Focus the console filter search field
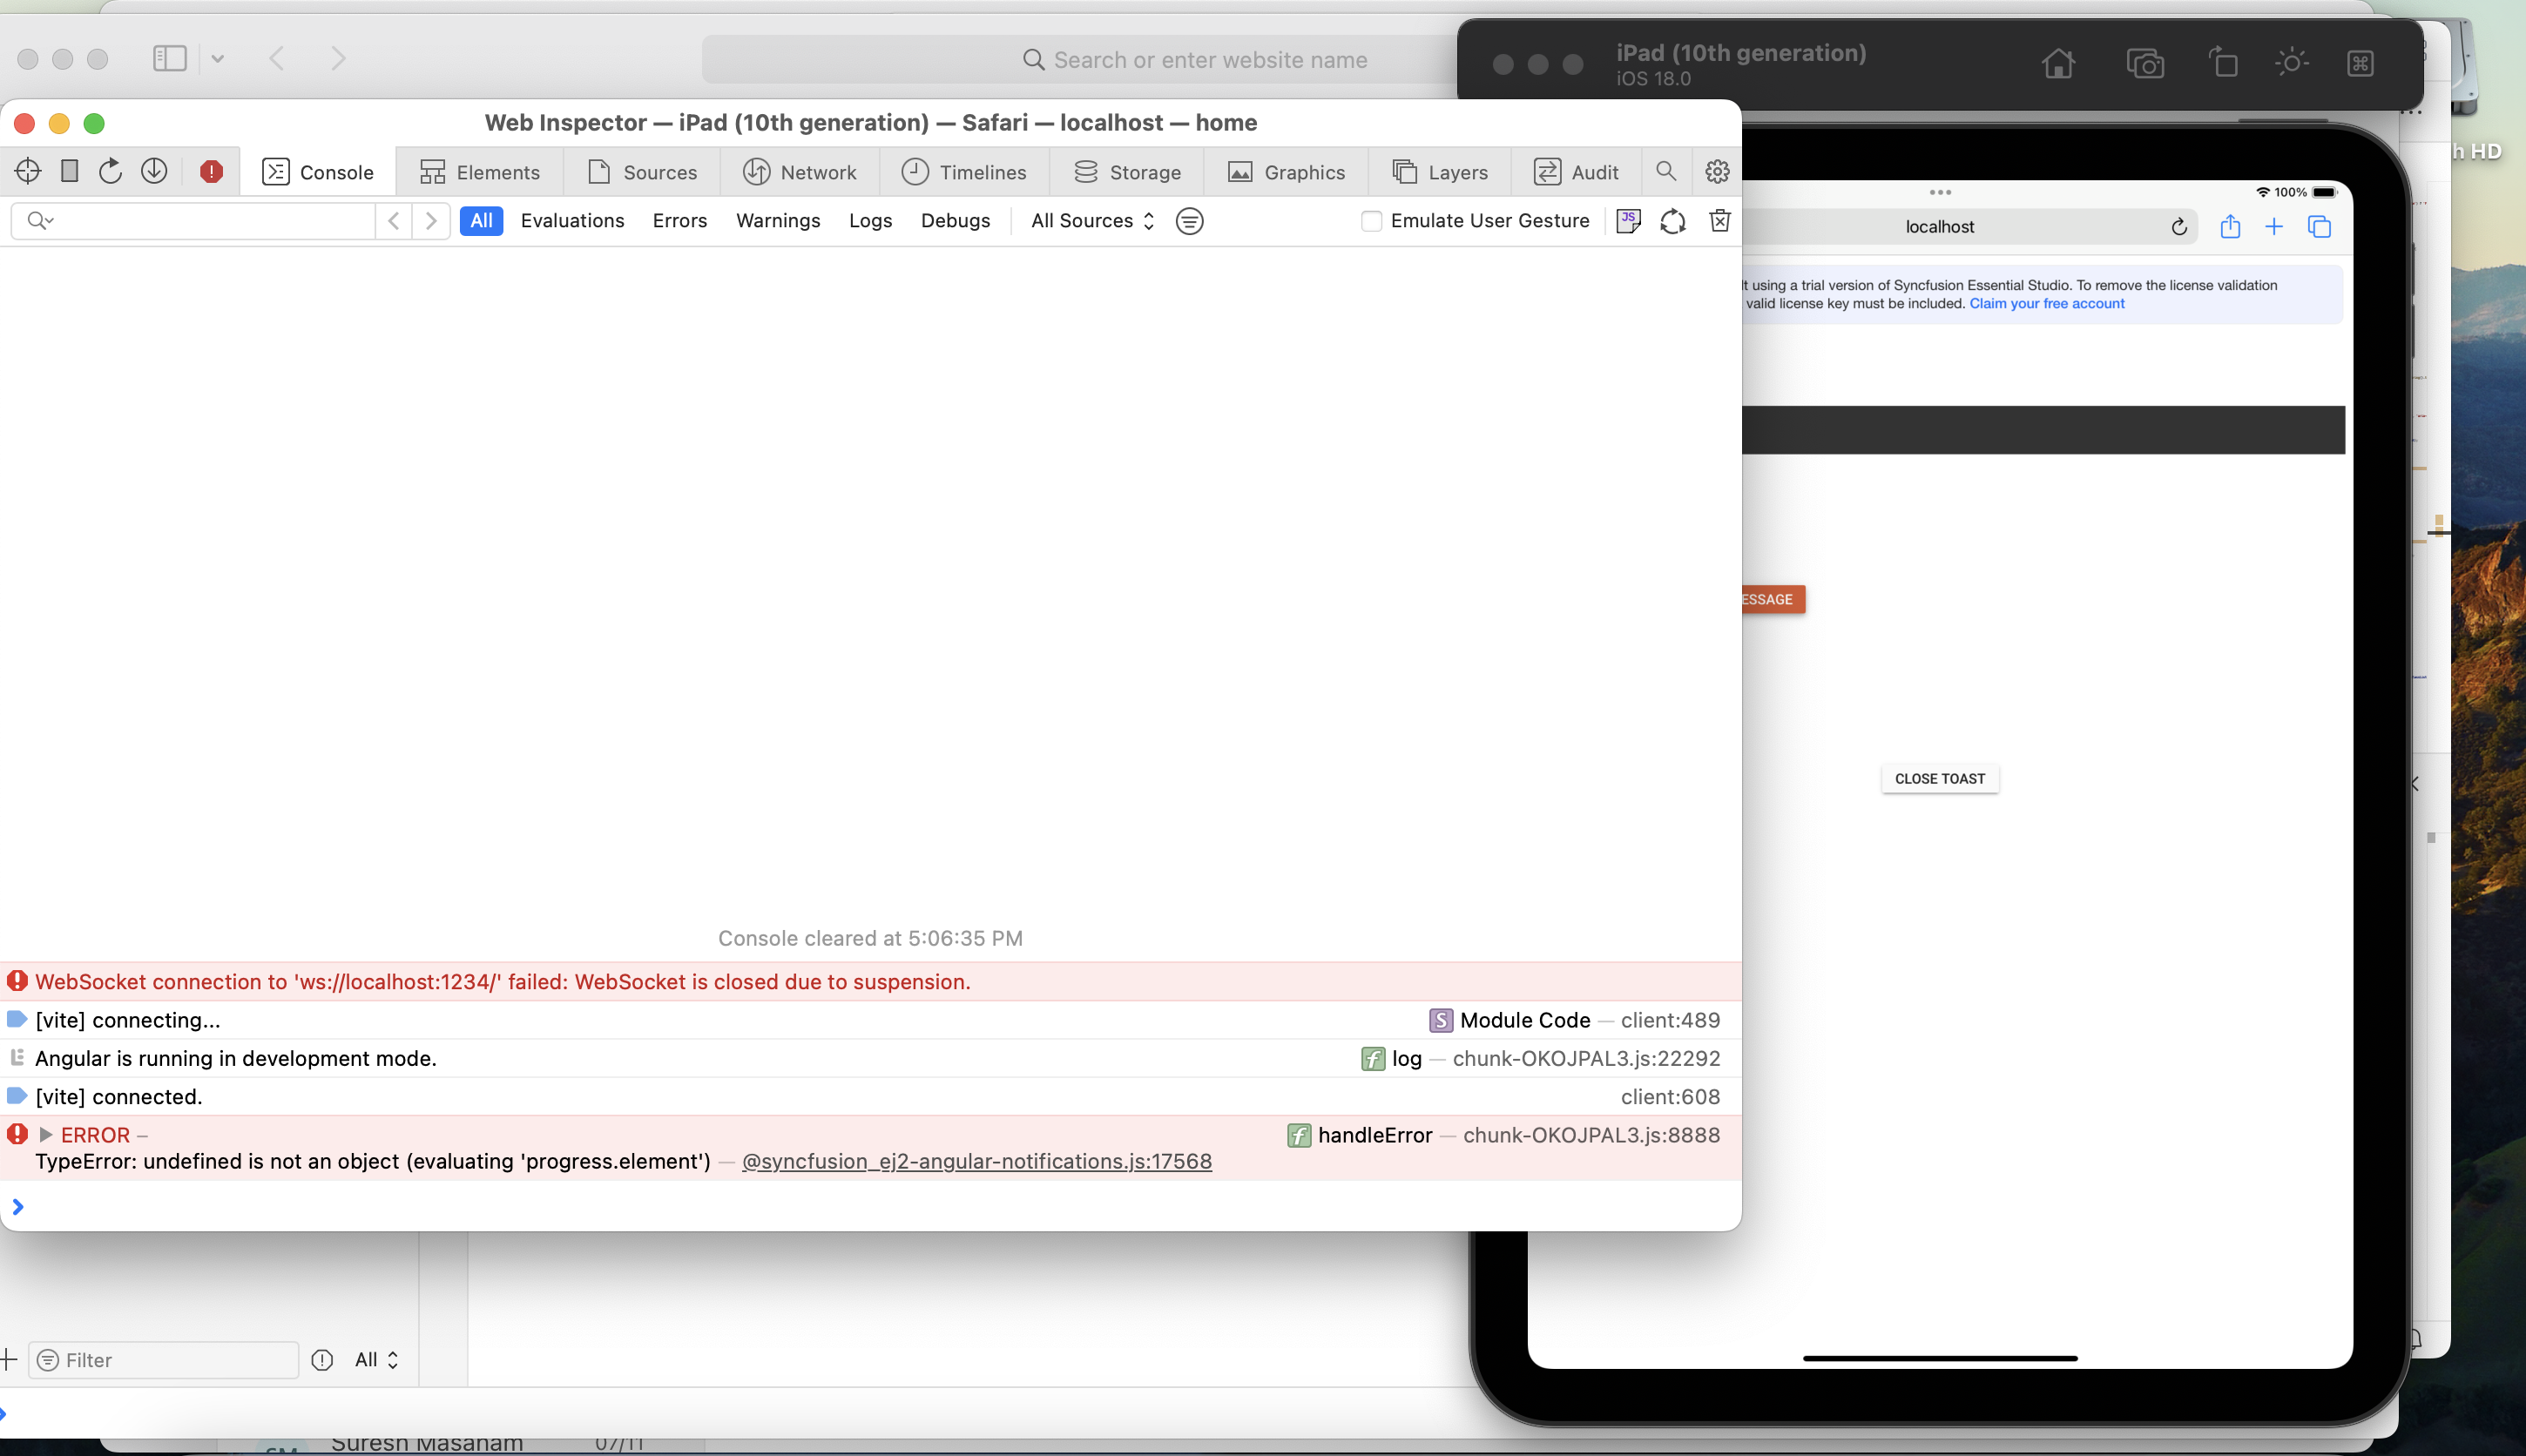Screen dimensions: 2526x1456 point(193,221)
